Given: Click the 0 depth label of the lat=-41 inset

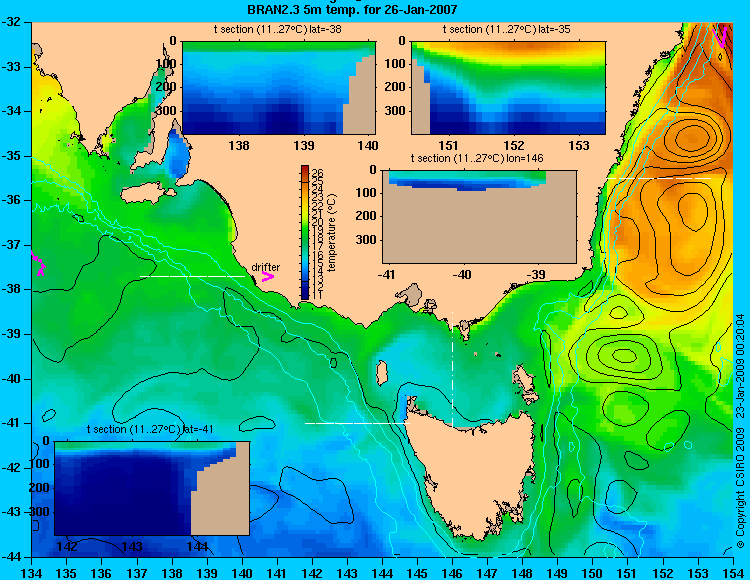Looking at the screenshot, I should click(x=46, y=441).
